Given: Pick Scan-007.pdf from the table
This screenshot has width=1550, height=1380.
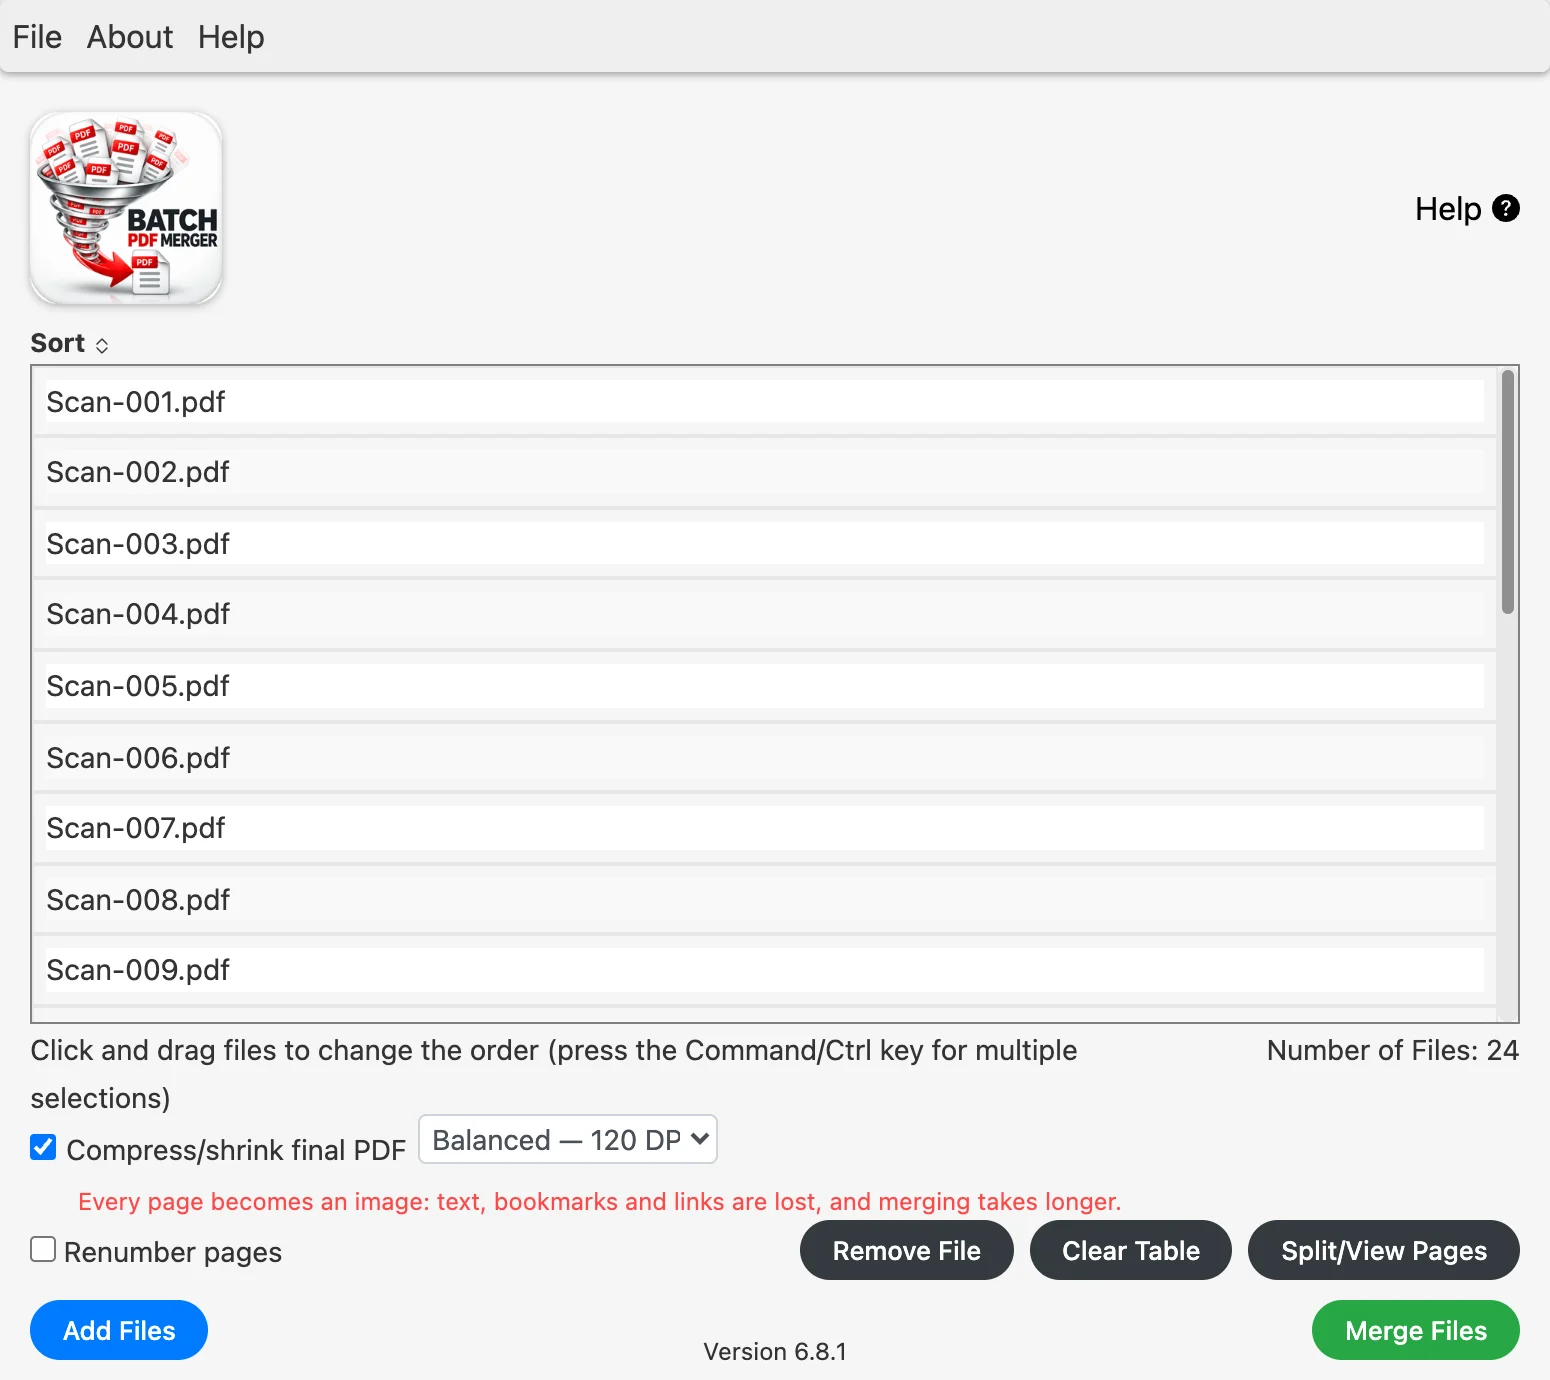Looking at the screenshot, I should pos(765,828).
